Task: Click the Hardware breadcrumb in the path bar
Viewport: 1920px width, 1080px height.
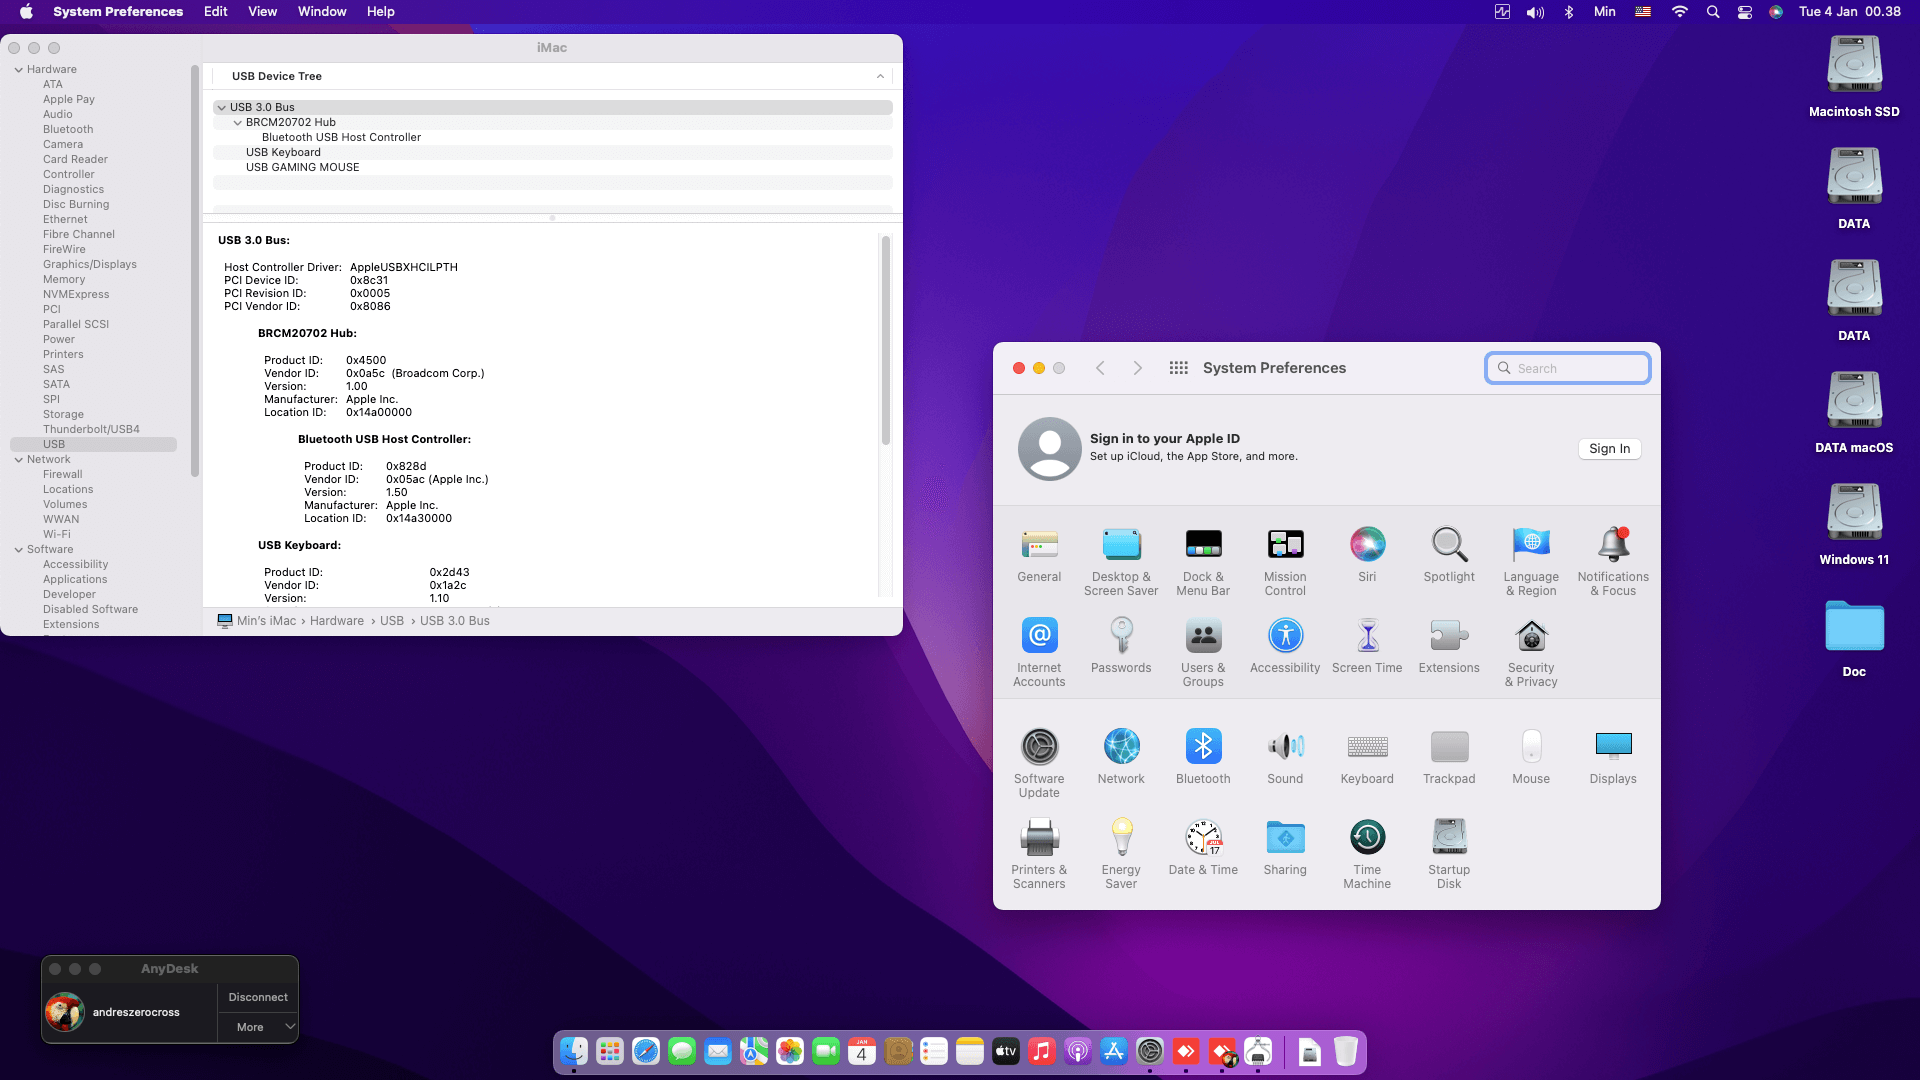Action: 337,621
